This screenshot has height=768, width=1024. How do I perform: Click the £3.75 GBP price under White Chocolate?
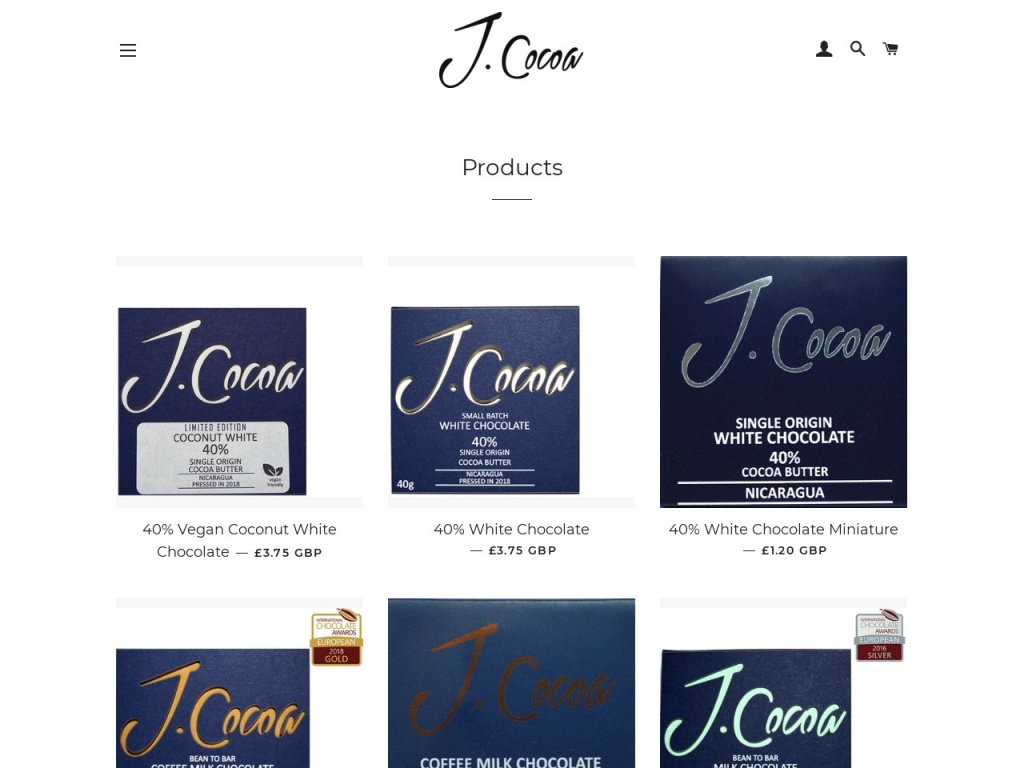tap(522, 551)
